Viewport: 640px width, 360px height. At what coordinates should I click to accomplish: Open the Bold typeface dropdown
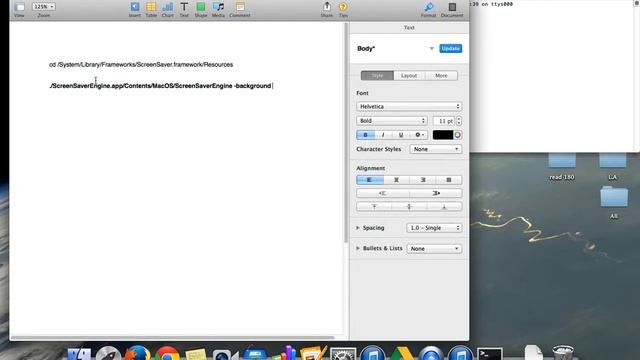(392, 121)
